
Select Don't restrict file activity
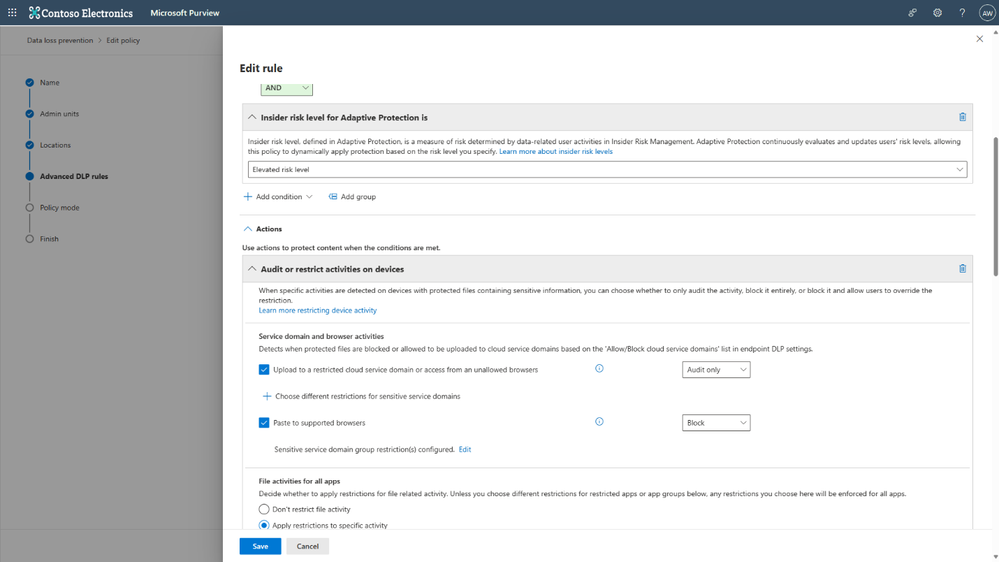264,509
